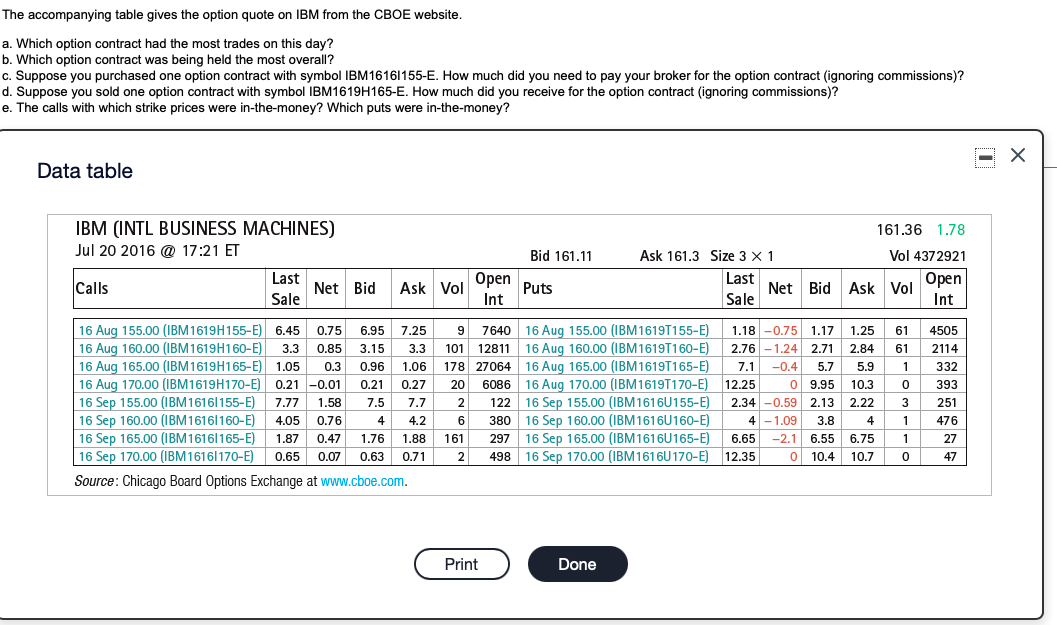This screenshot has height=625, width=1057.
Task: Click the Done button
Action: [x=577, y=564]
